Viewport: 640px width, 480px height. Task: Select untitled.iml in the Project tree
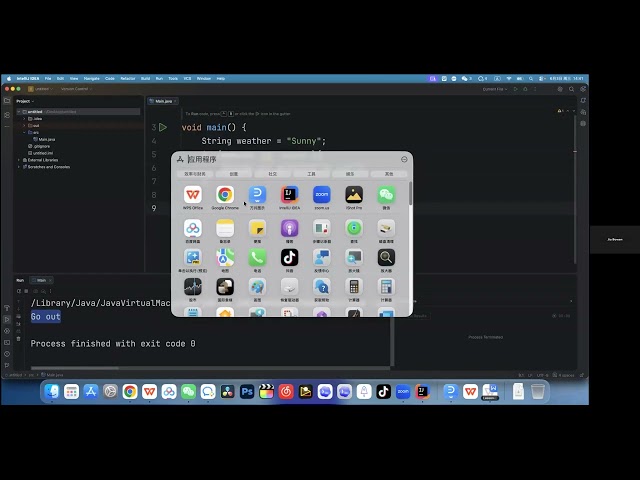click(40, 153)
